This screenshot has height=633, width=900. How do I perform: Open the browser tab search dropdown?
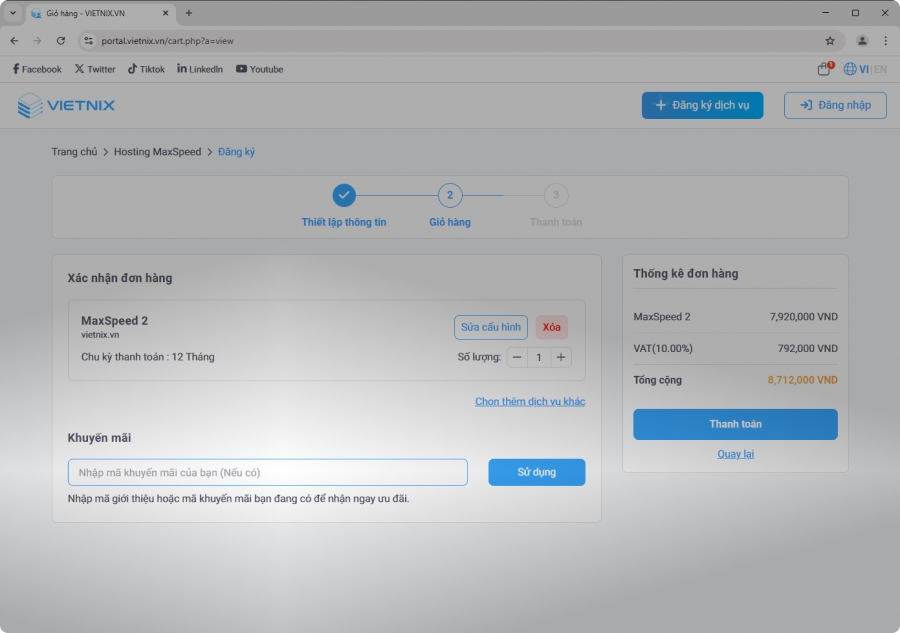[13, 13]
